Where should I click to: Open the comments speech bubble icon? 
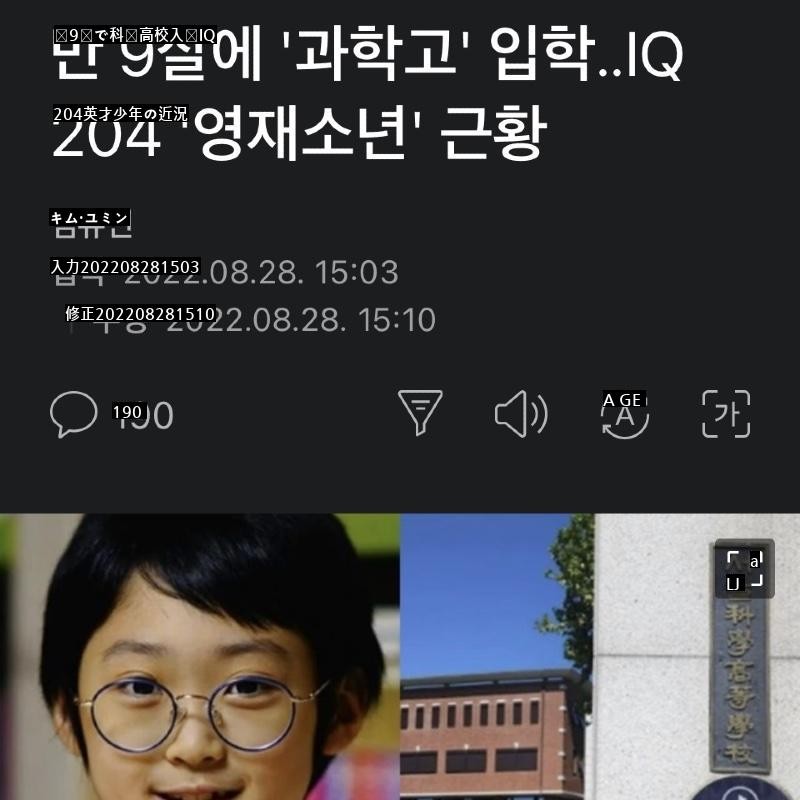(x=73, y=414)
